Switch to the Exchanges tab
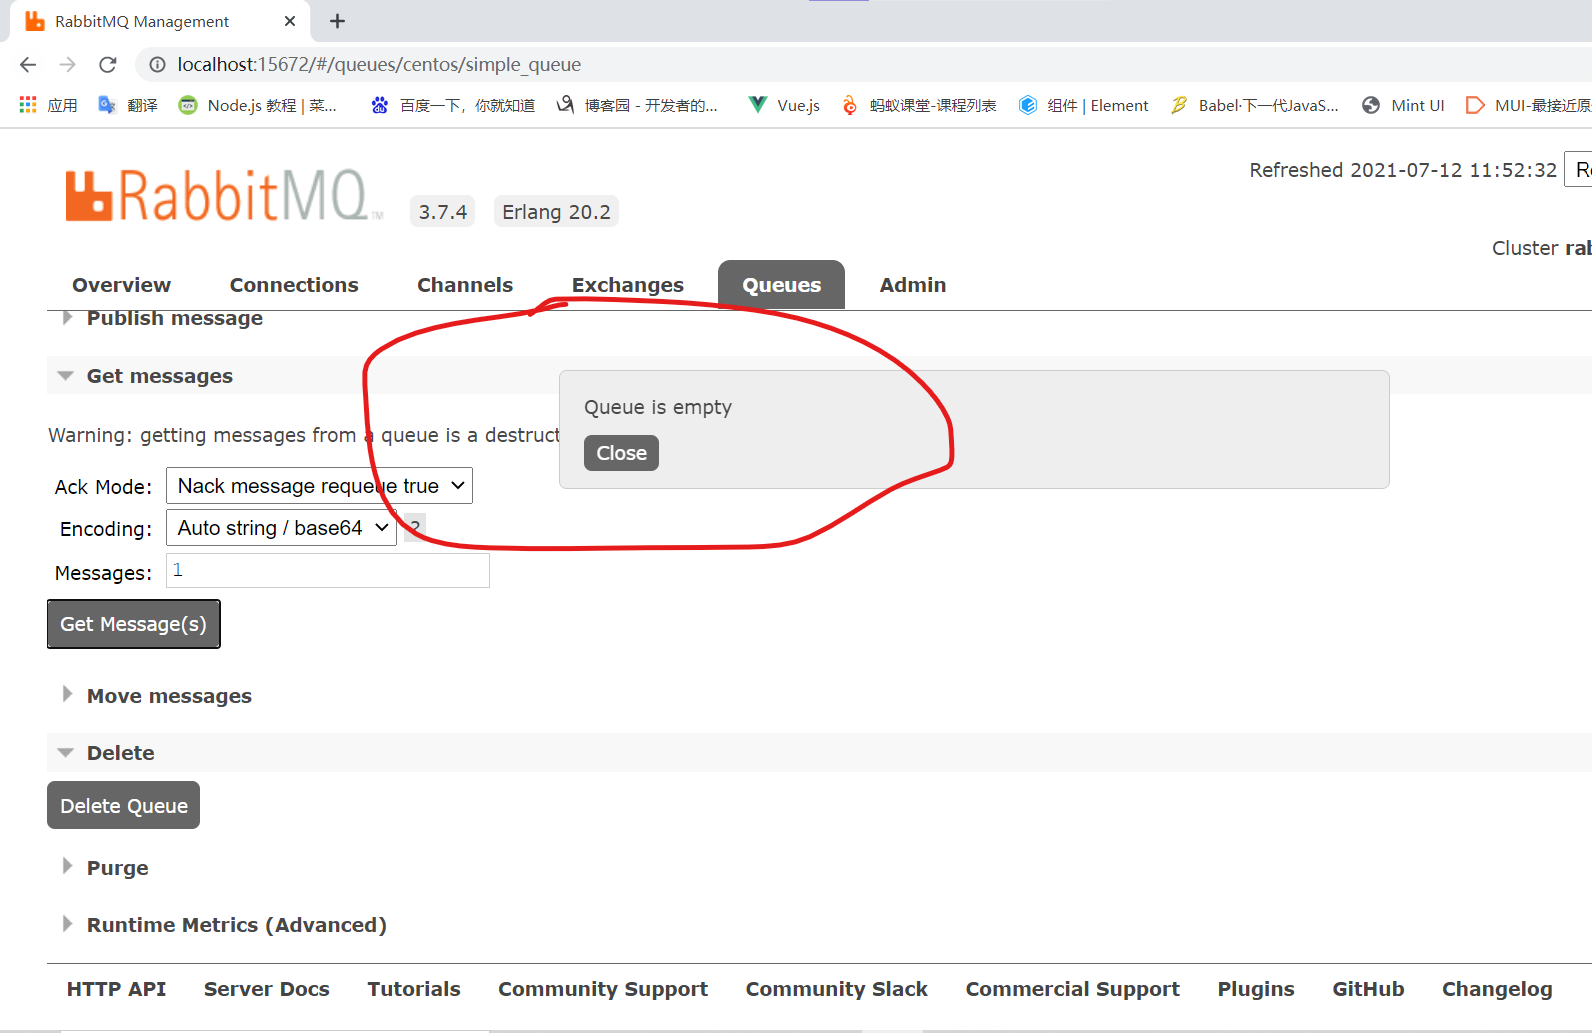The height and width of the screenshot is (1033, 1592). (x=628, y=285)
